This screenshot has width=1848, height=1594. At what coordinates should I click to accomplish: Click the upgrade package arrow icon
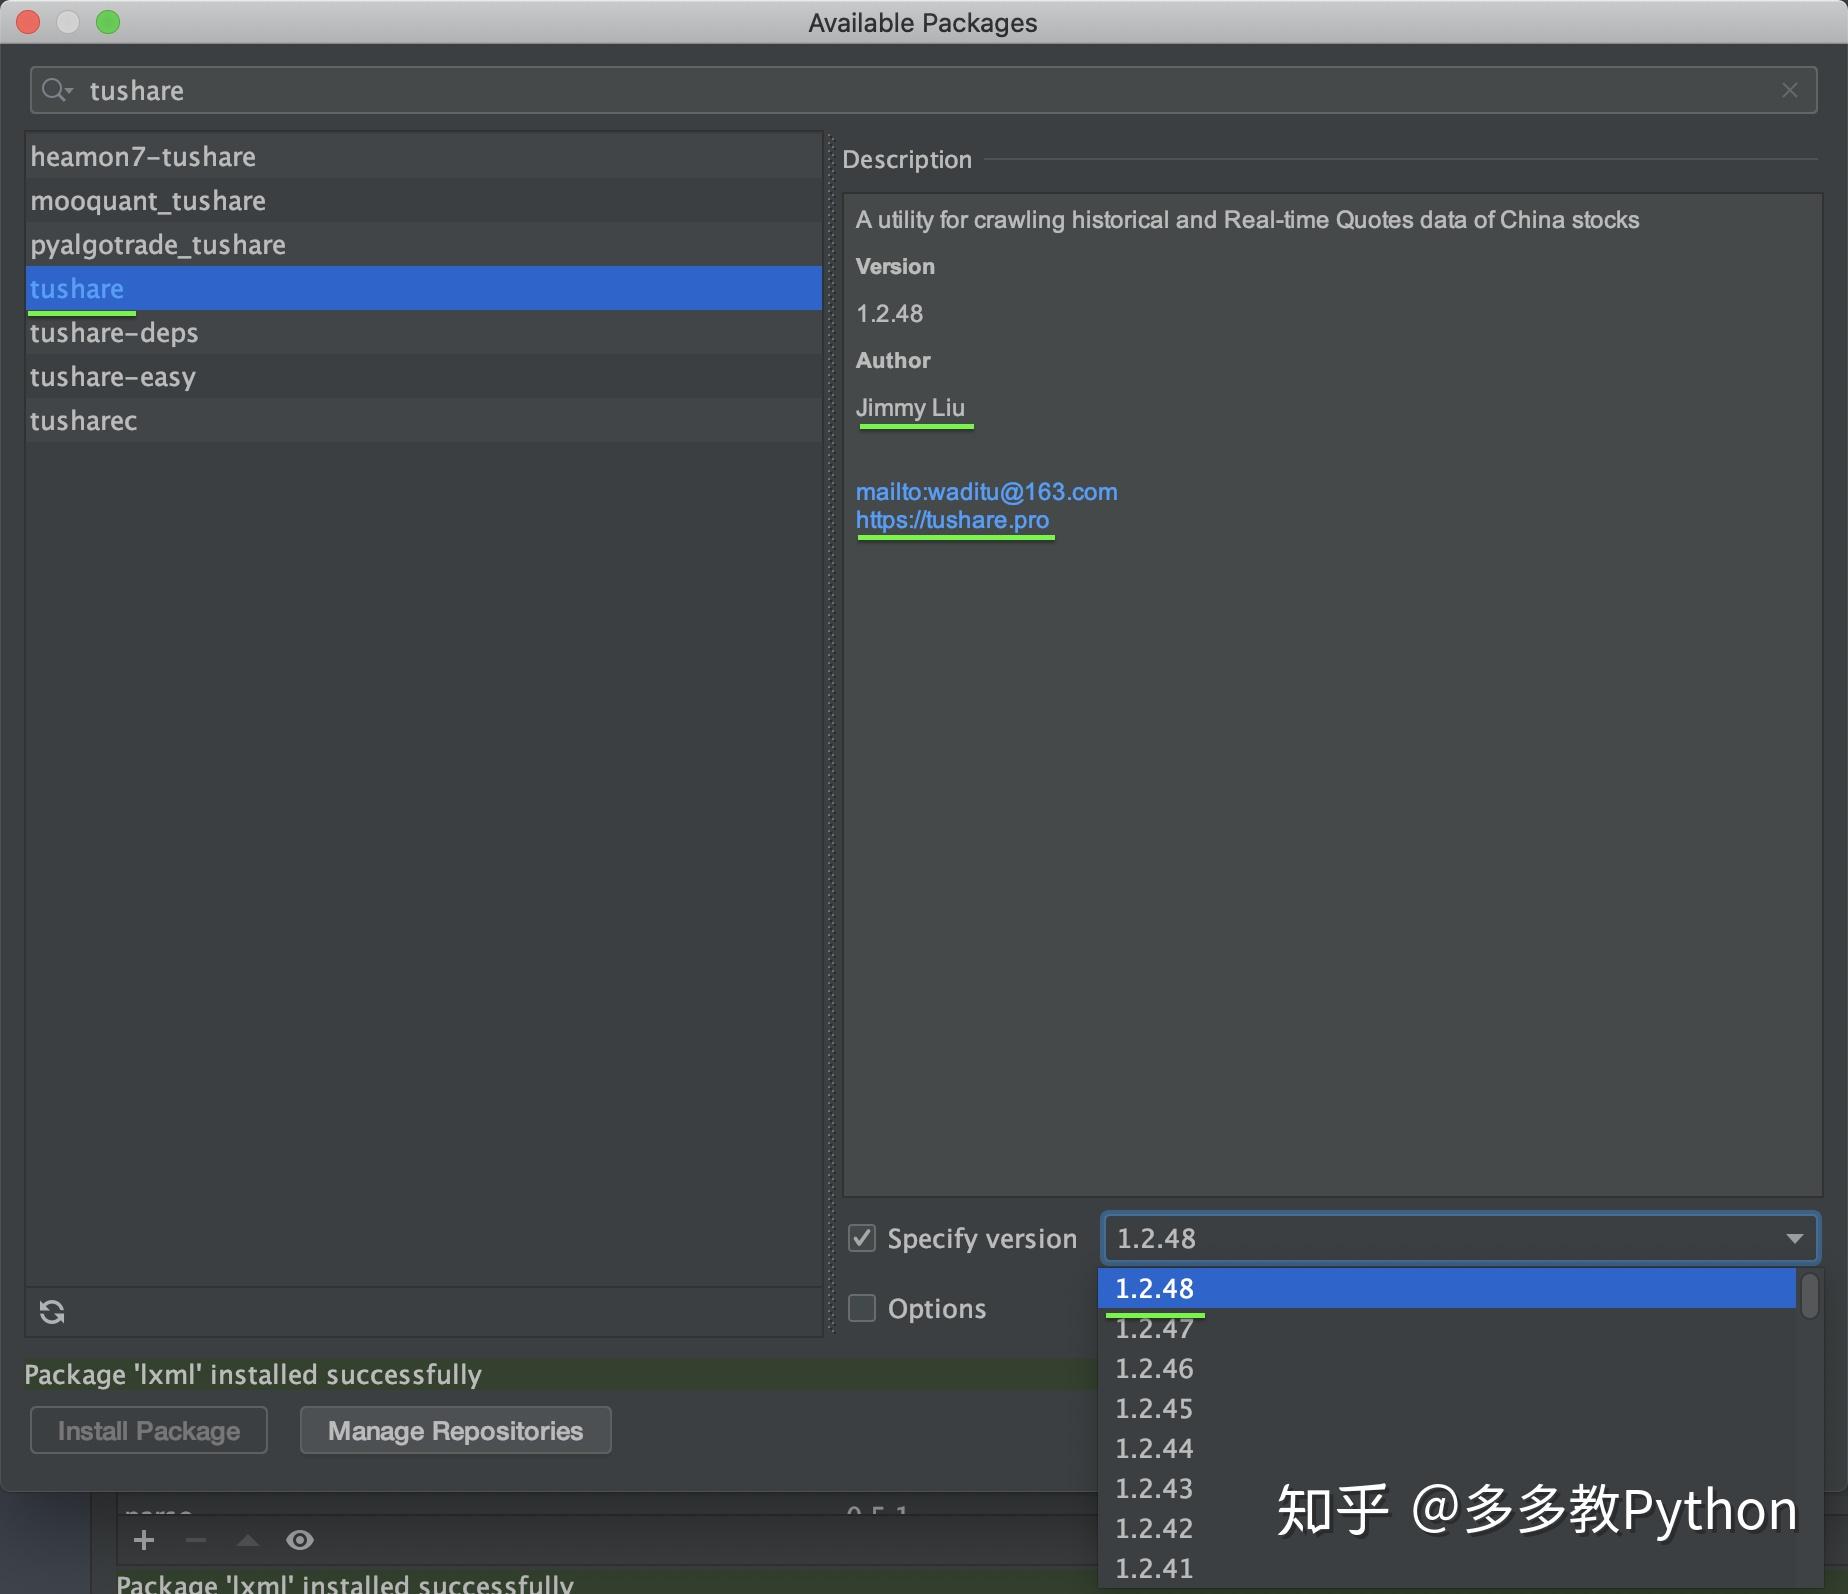click(248, 1540)
